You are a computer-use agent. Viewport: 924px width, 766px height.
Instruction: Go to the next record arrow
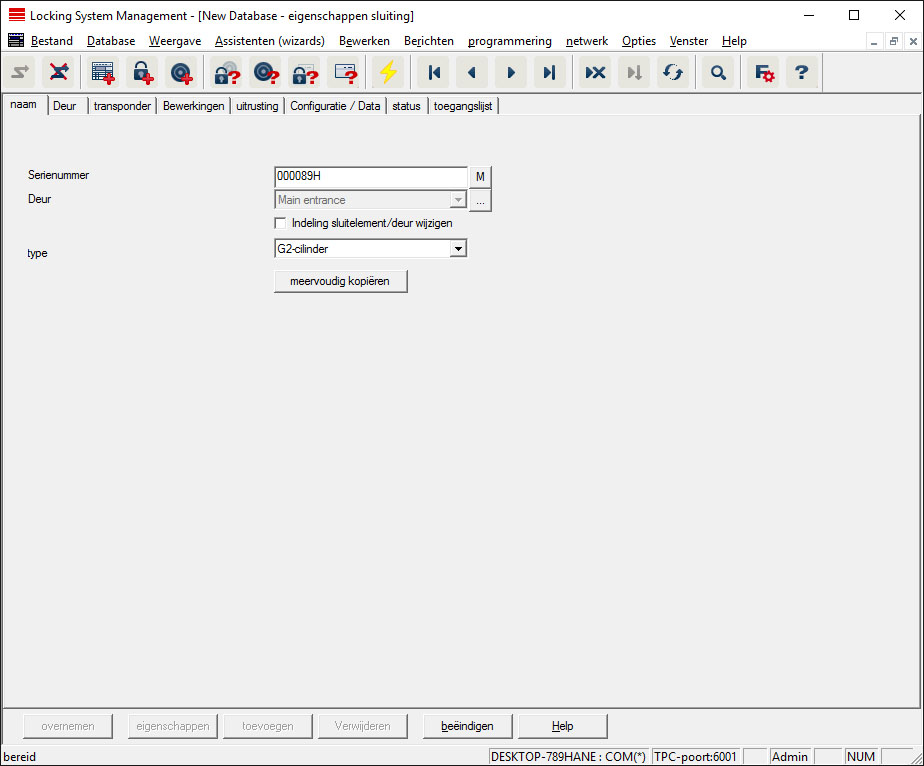[511, 73]
